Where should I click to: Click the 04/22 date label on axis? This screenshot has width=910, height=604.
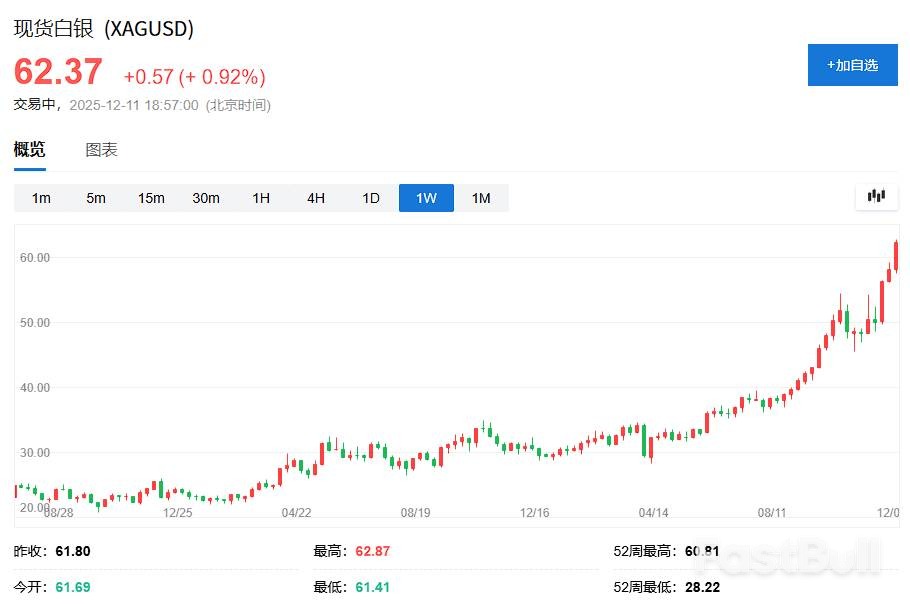pos(296,513)
